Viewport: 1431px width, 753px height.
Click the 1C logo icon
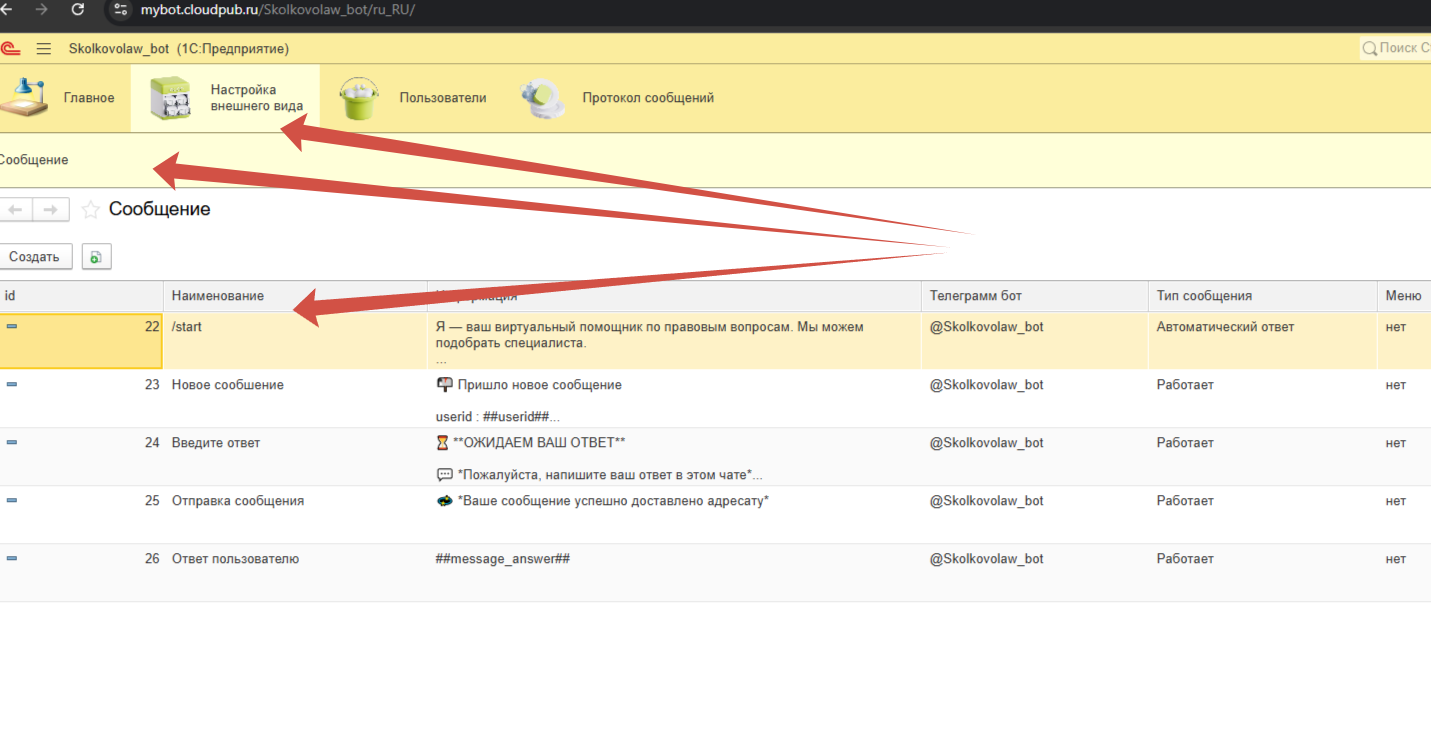10,49
